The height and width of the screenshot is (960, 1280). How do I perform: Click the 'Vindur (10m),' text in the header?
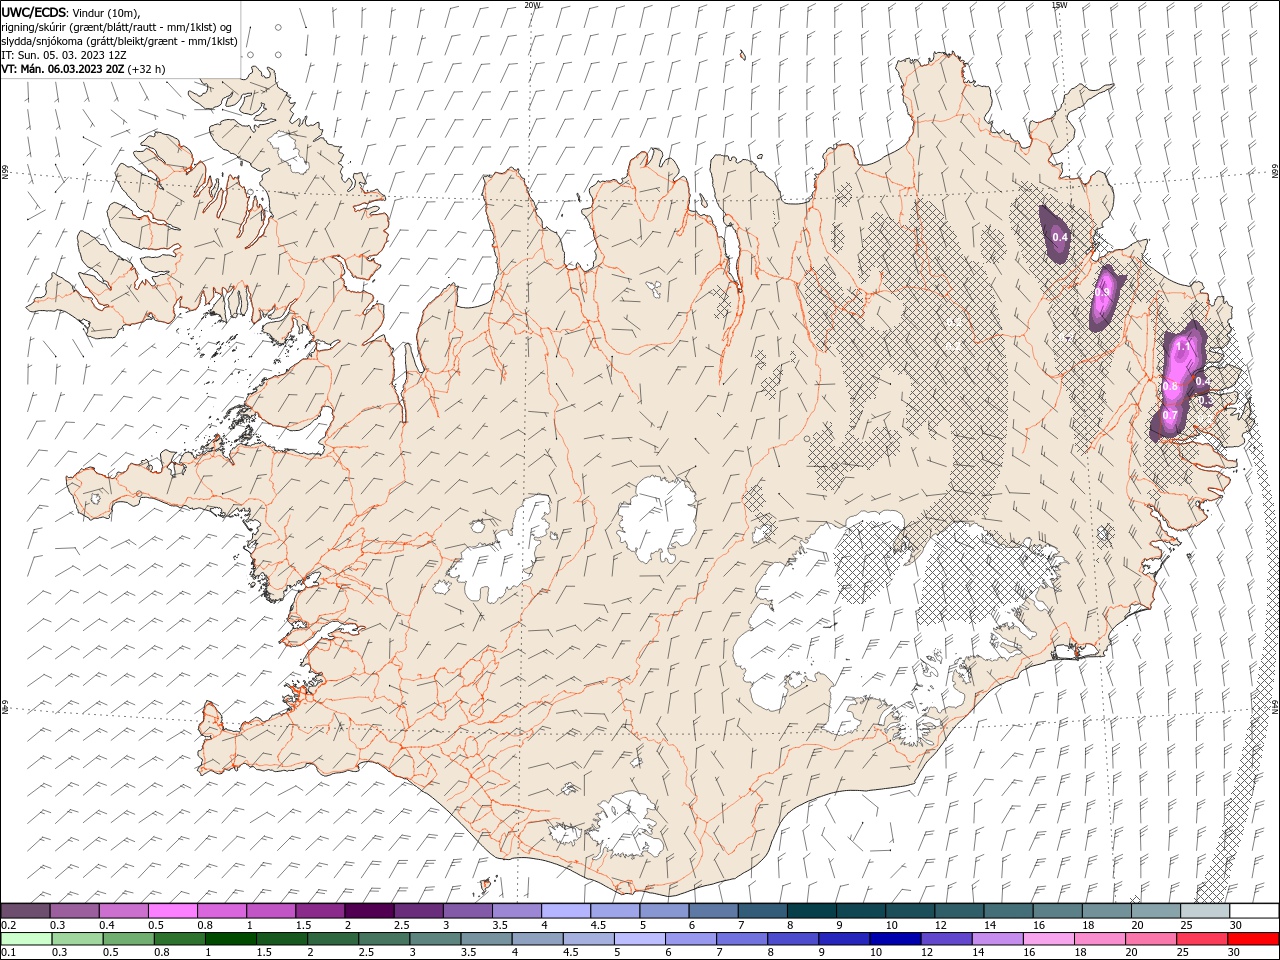click(x=107, y=12)
